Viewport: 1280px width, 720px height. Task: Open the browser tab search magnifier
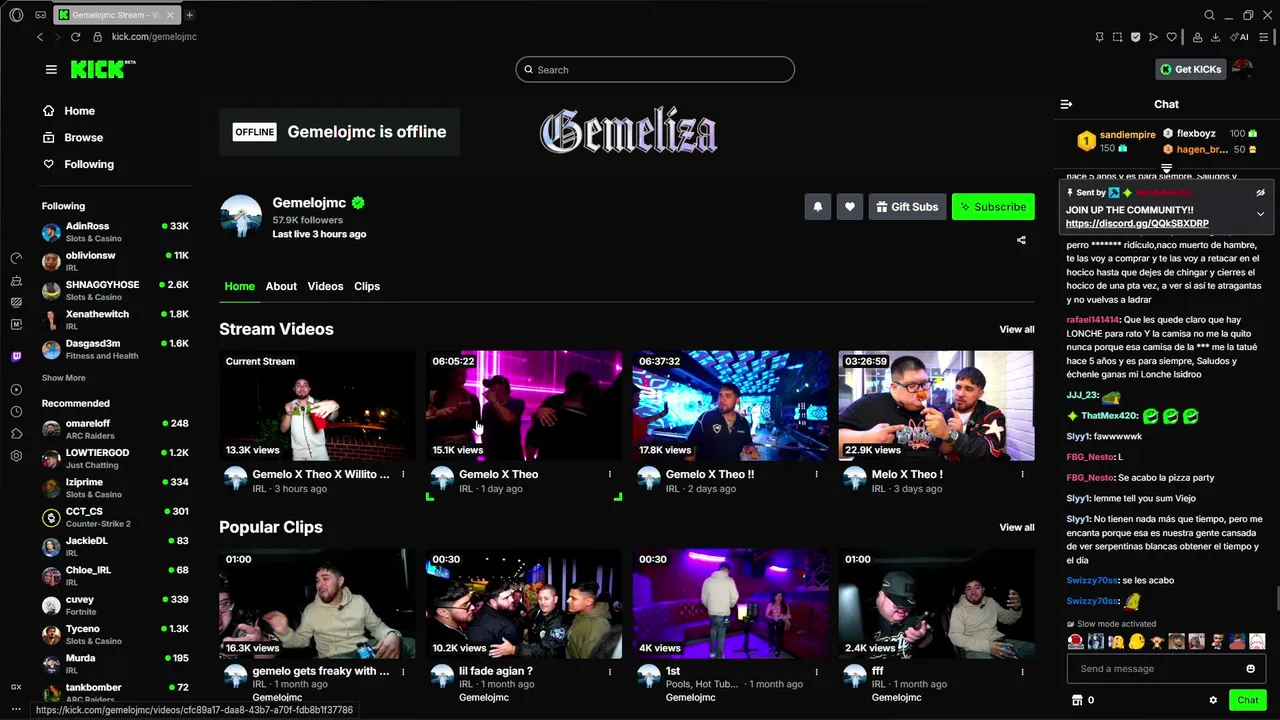pyautogui.click(x=1209, y=15)
